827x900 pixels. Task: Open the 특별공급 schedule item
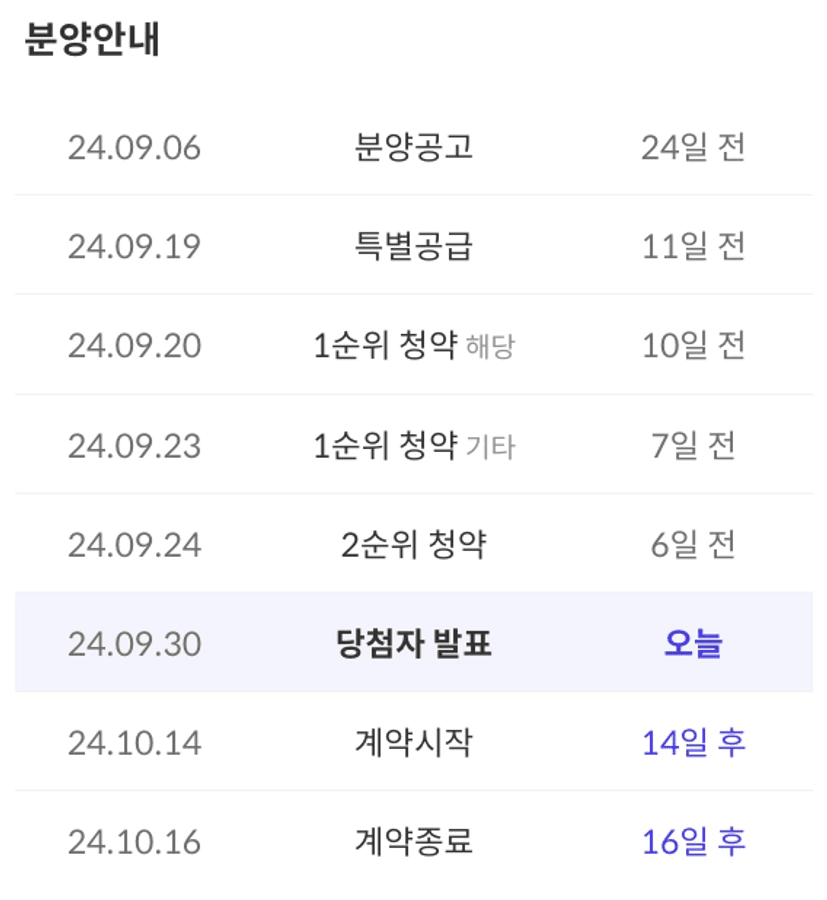[413, 247]
